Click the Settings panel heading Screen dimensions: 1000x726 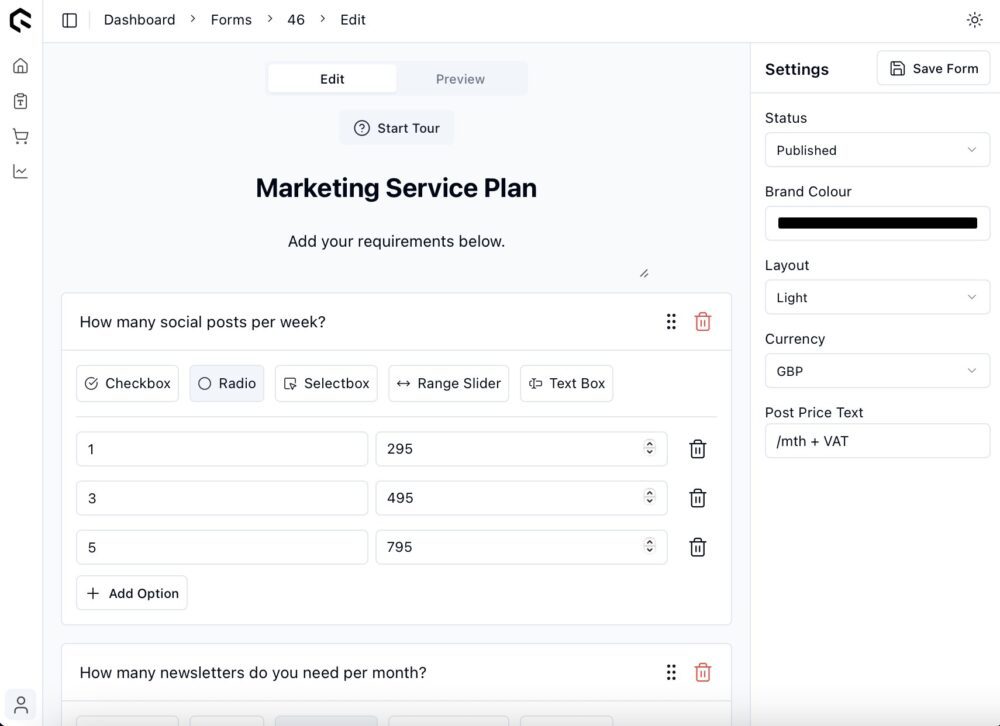click(797, 69)
